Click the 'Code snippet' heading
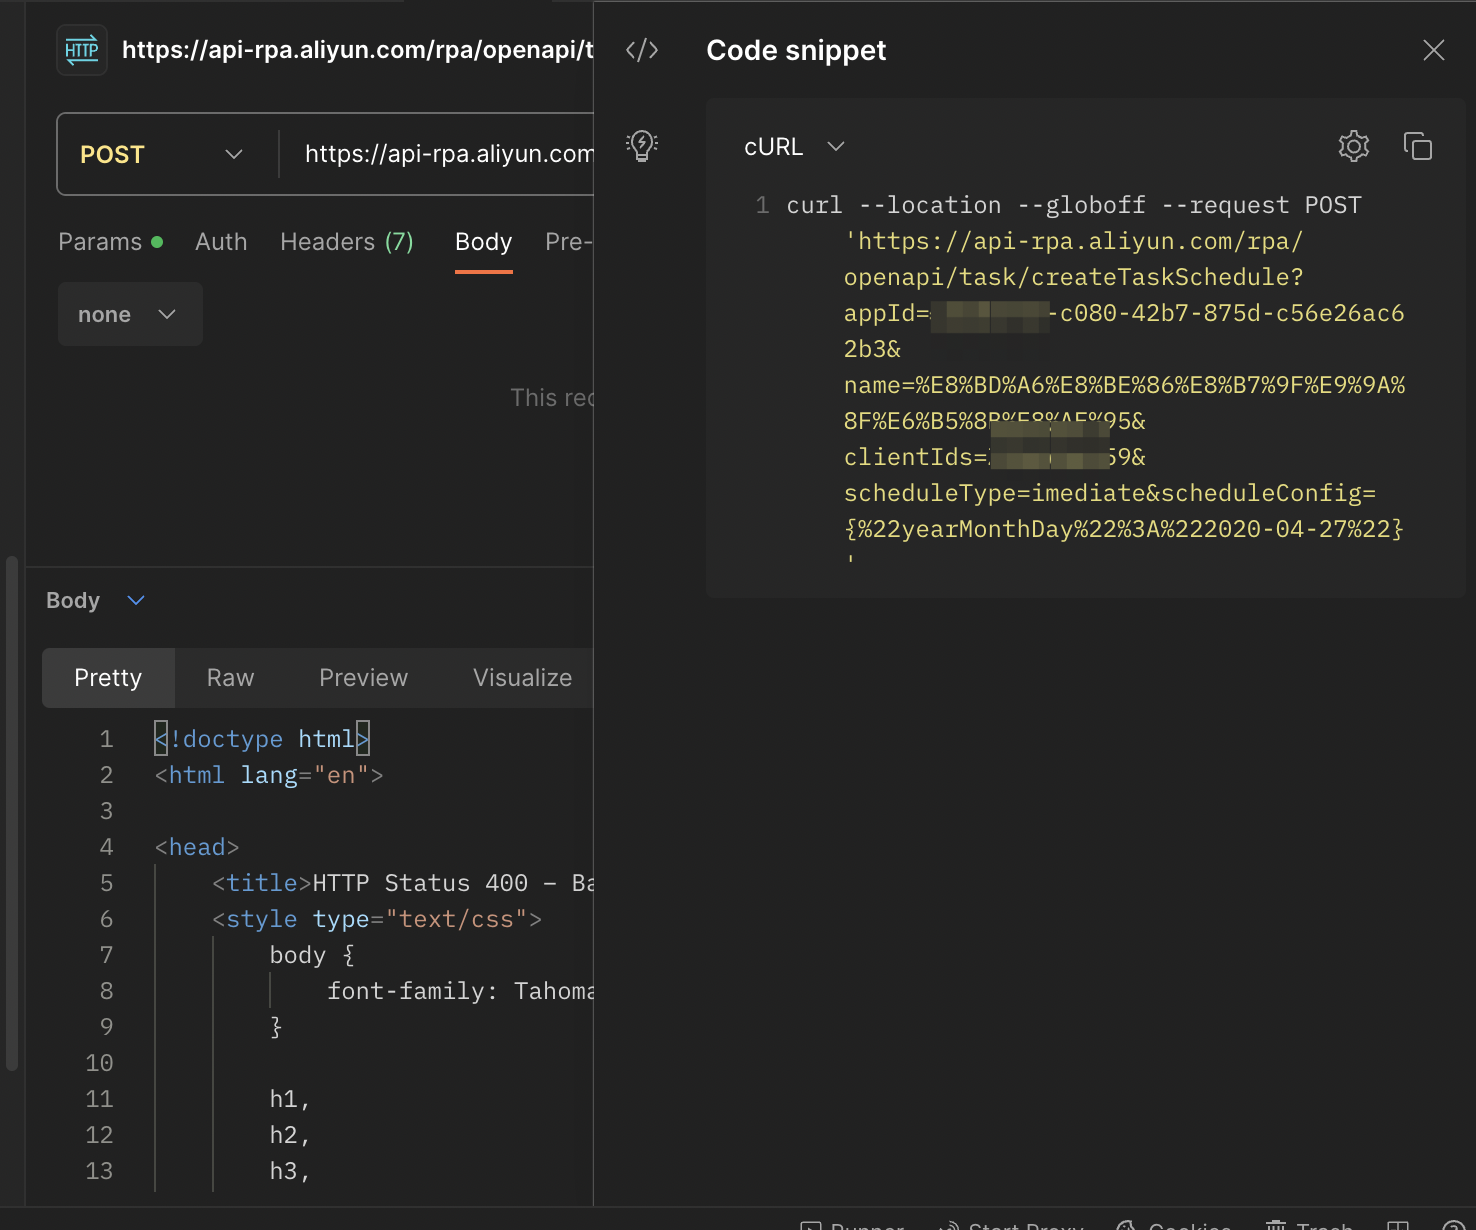Screen dimensions: 1476x1230 (x=796, y=50)
